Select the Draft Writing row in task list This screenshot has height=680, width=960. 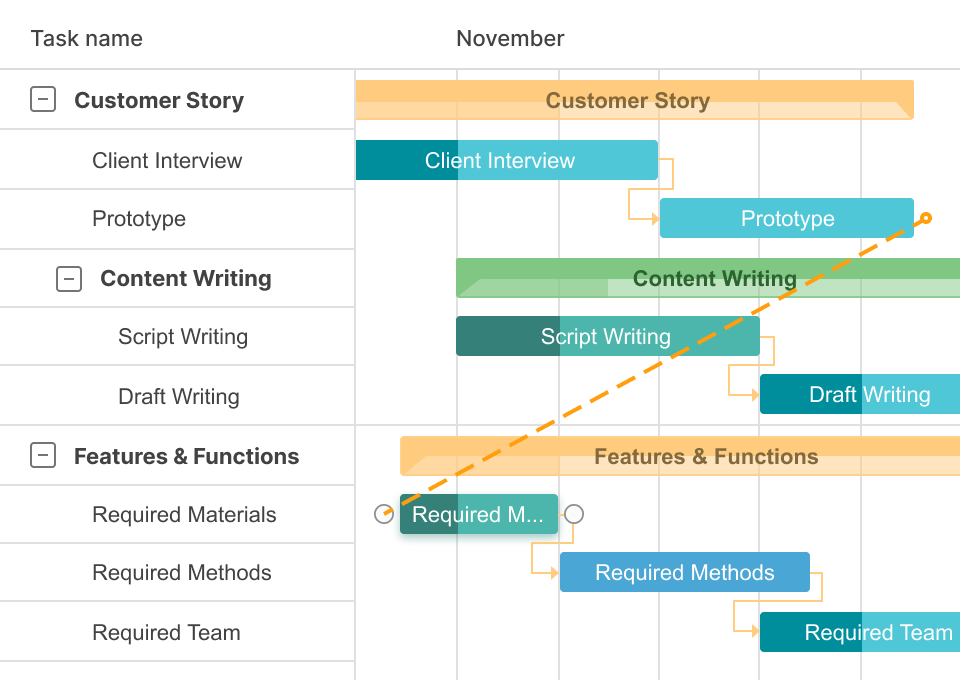(179, 396)
